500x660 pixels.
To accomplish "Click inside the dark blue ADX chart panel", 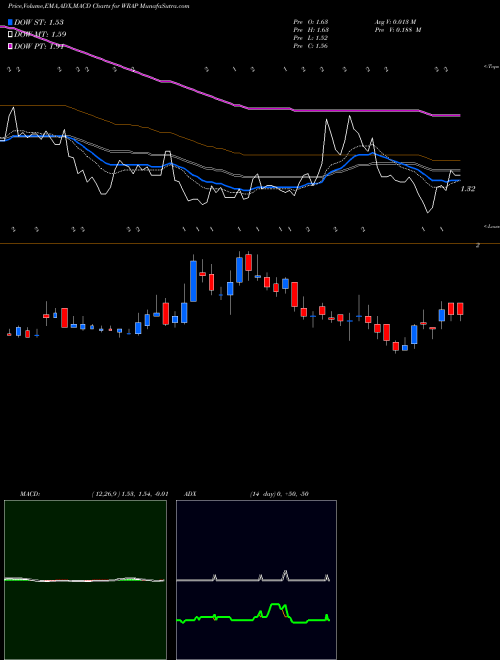I will click(x=256, y=580).
